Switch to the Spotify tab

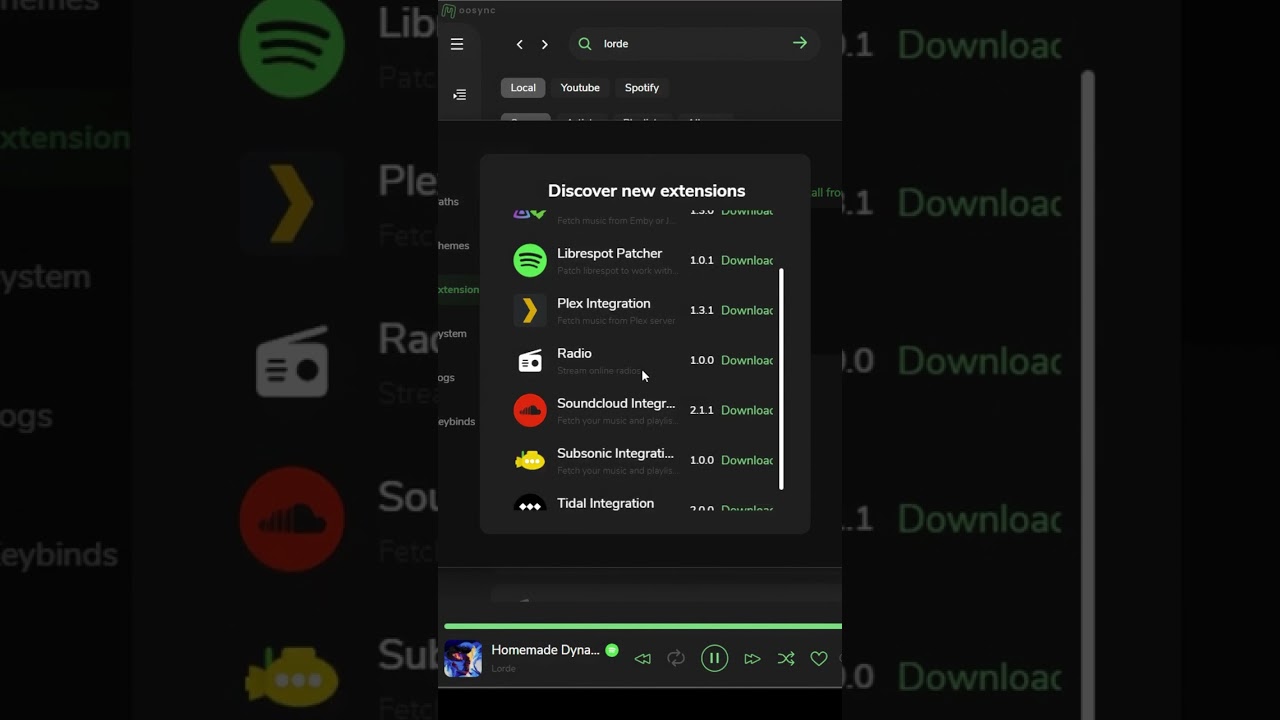(642, 88)
